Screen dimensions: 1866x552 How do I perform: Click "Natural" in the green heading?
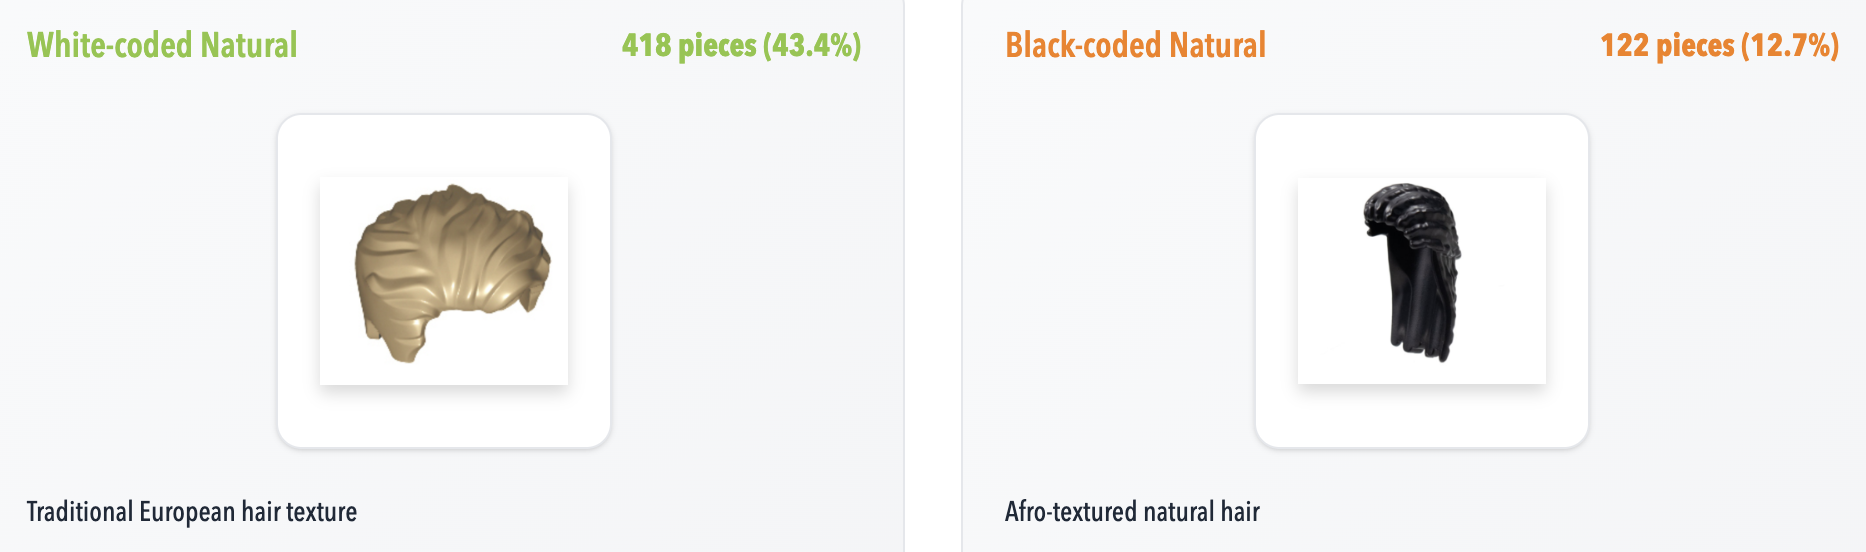[248, 46]
